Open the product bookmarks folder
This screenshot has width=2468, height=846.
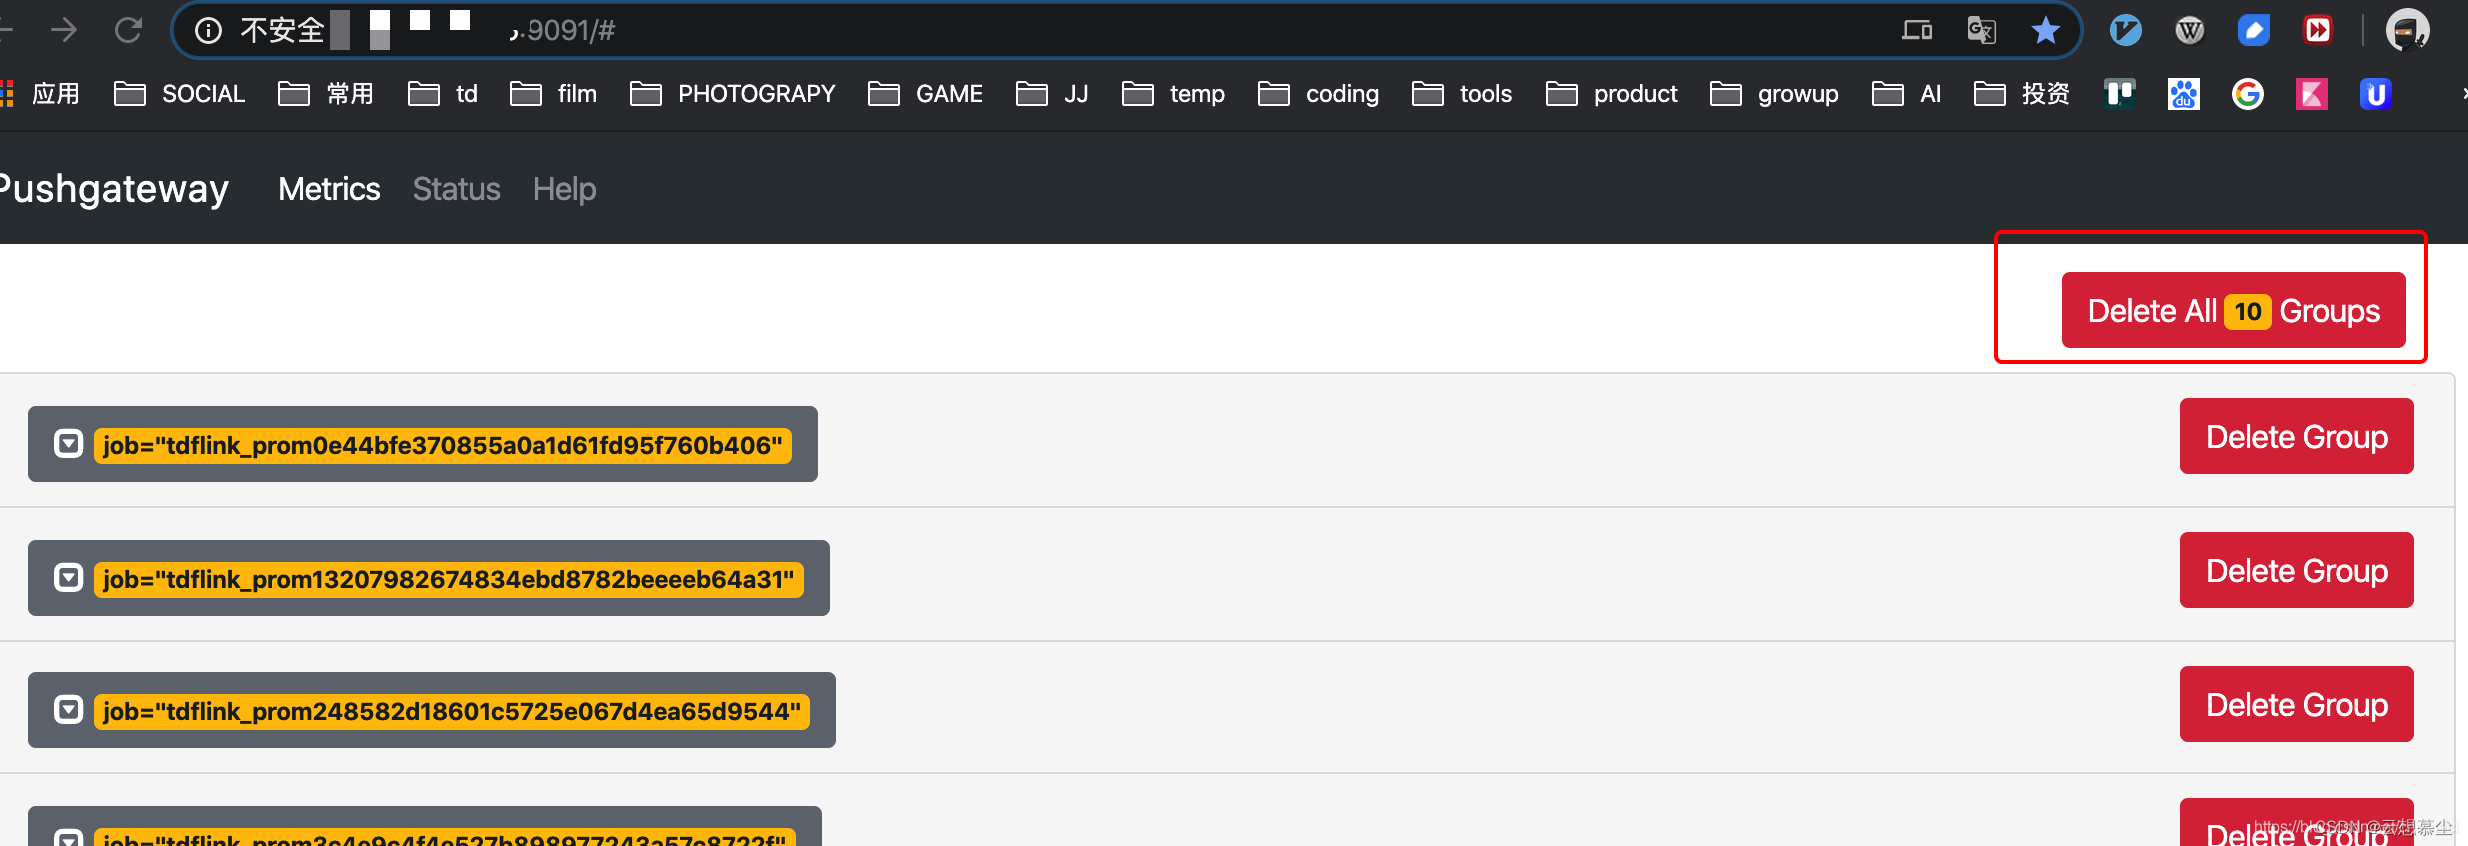[x=1611, y=94]
